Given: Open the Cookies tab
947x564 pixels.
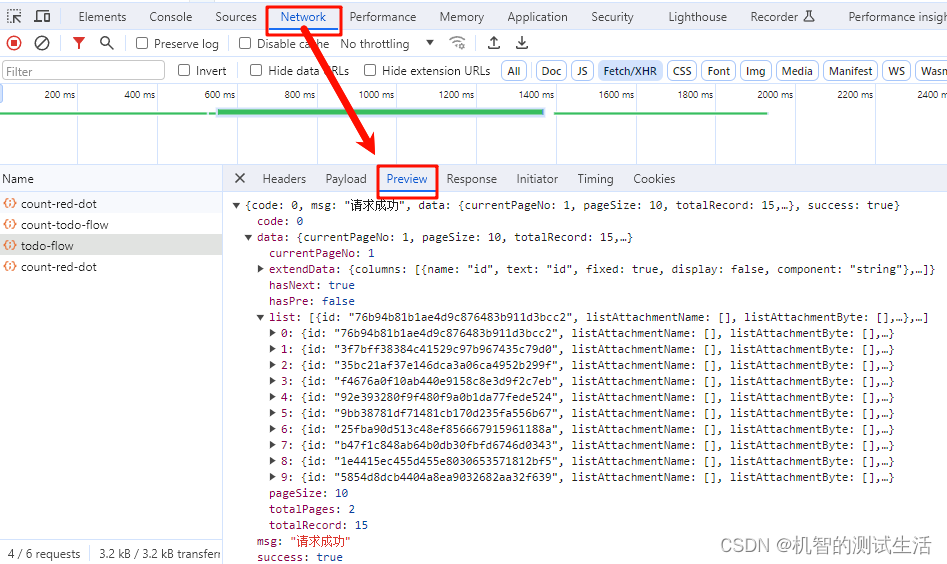Looking at the screenshot, I should tap(654, 179).
